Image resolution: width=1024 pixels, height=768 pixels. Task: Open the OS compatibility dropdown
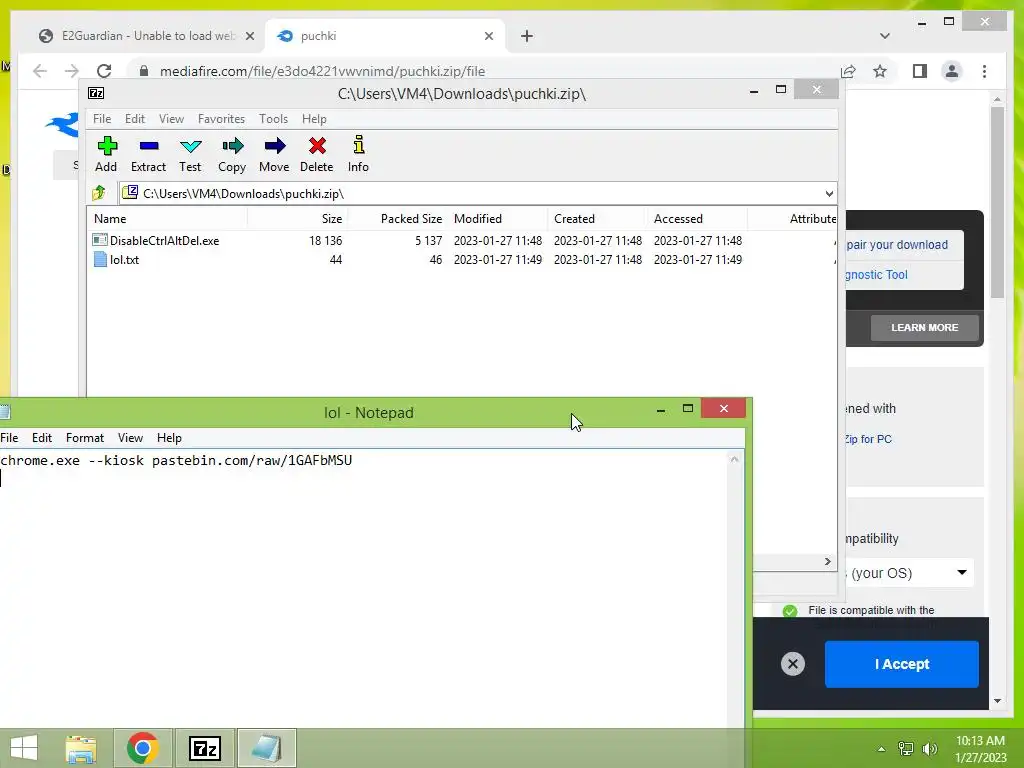909,573
